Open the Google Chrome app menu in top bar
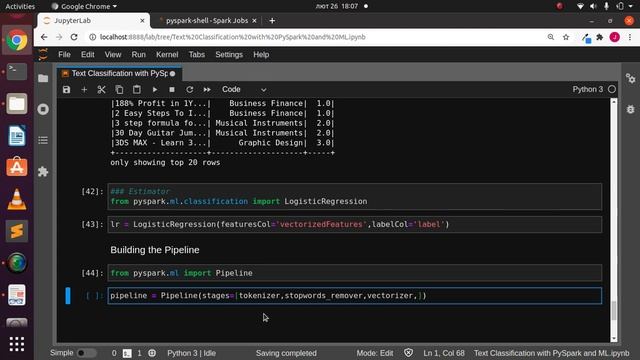The height and width of the screenshot is (360, 640). [x=84, y=6]
